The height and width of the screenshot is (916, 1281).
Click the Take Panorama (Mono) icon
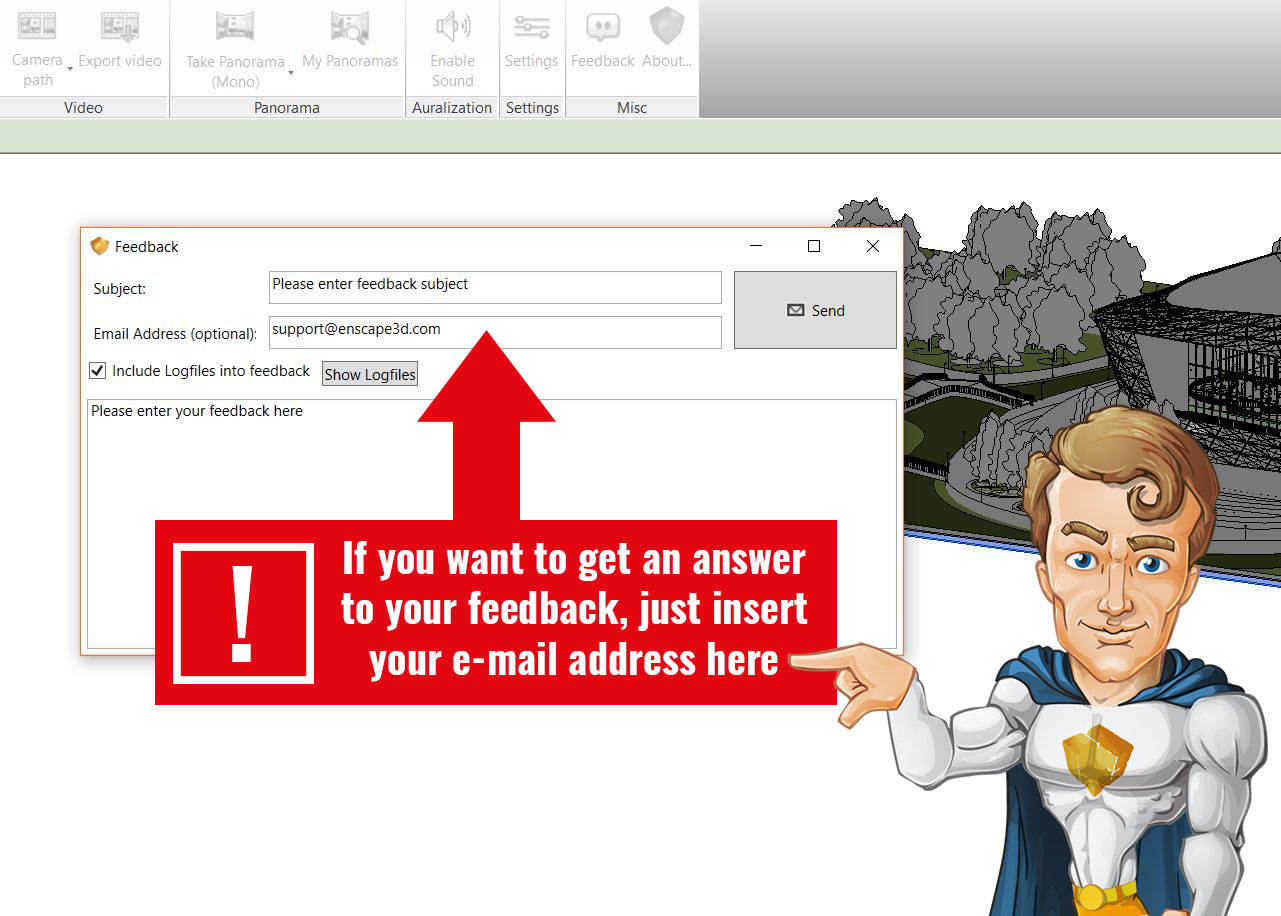[x=235, y=26]
